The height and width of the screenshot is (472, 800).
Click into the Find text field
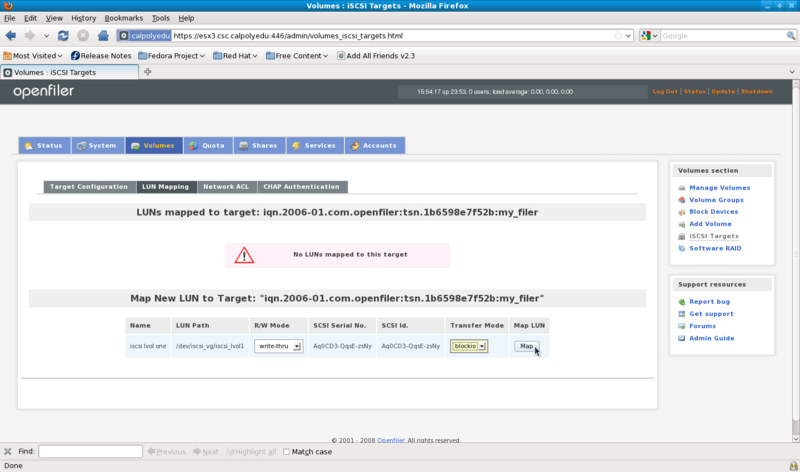pos(90,452)
